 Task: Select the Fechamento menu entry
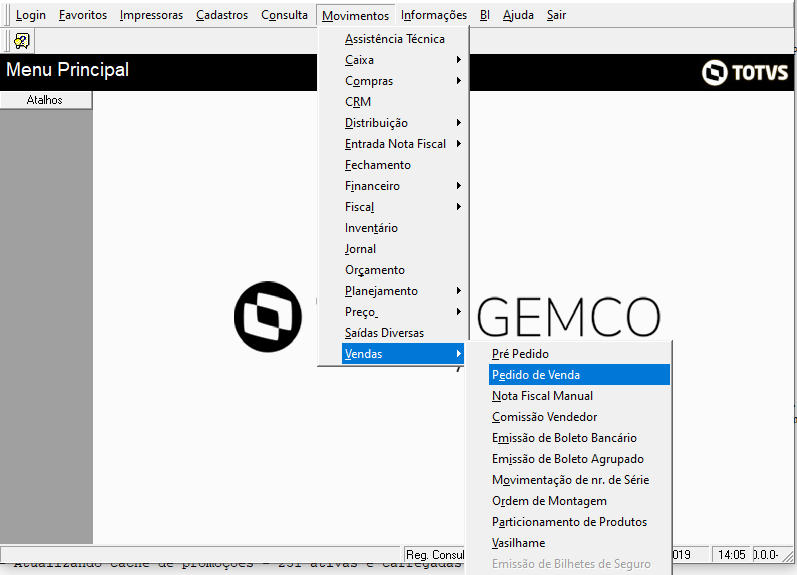pyautogui.click(x=404, y=165)
